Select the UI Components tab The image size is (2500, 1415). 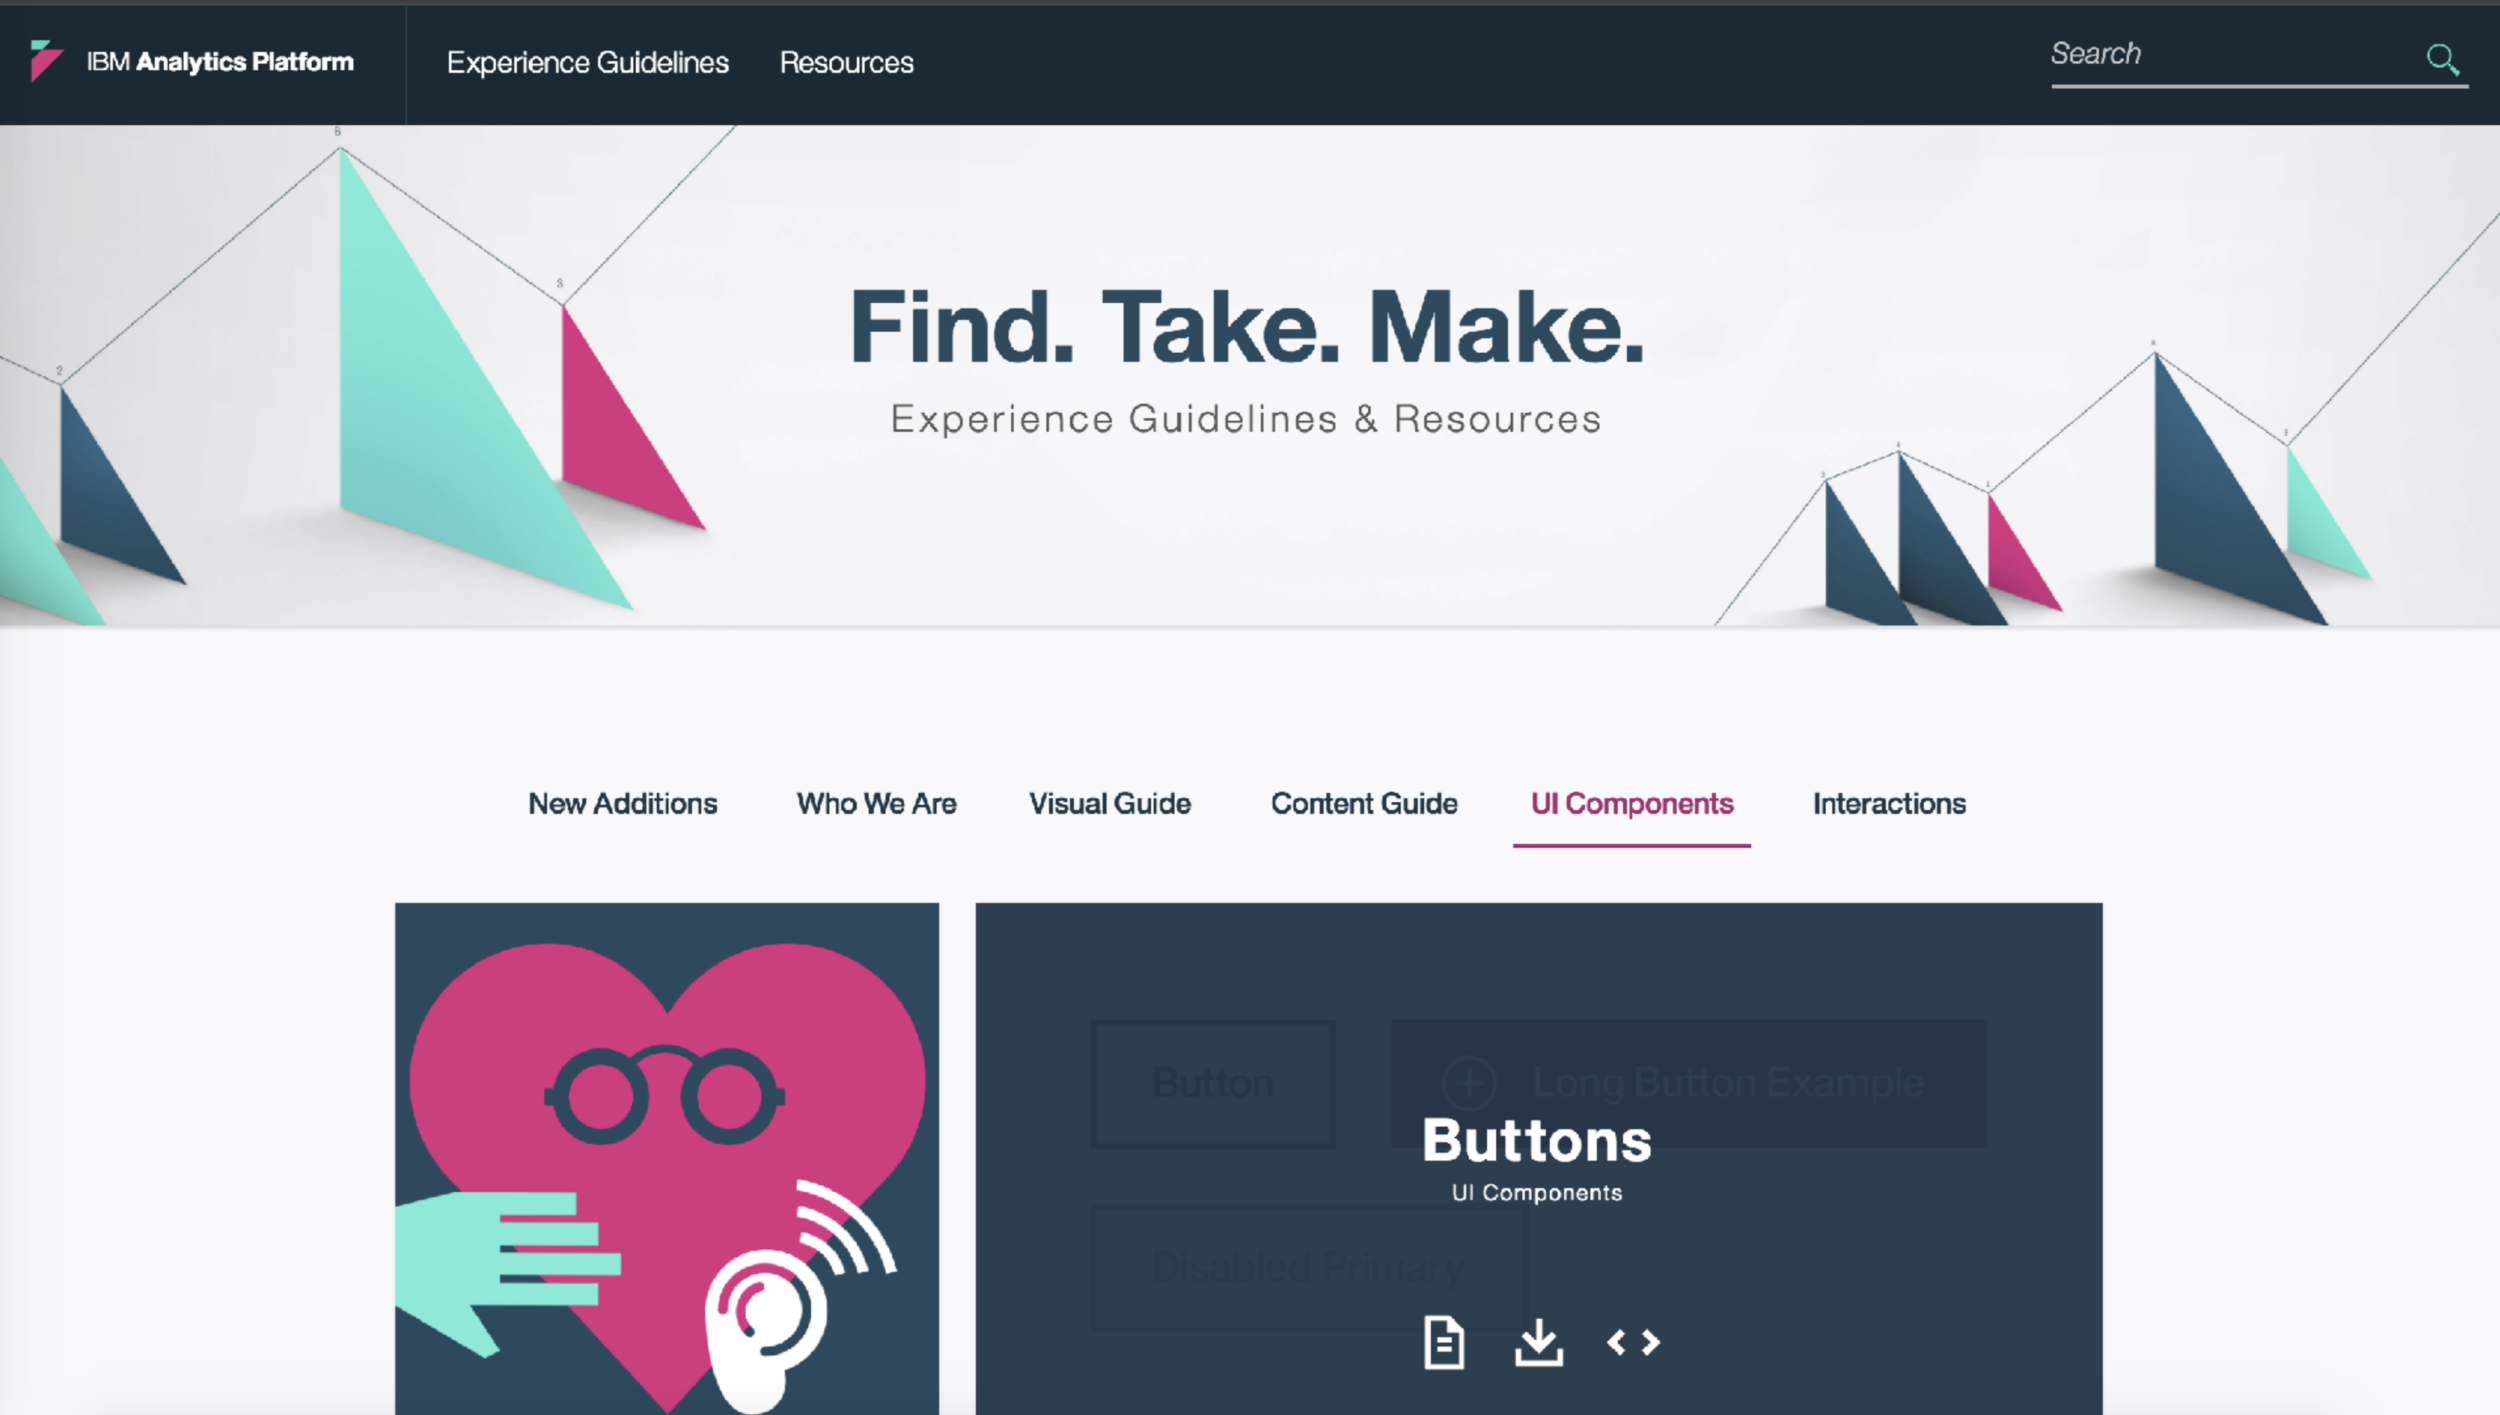1631,804
